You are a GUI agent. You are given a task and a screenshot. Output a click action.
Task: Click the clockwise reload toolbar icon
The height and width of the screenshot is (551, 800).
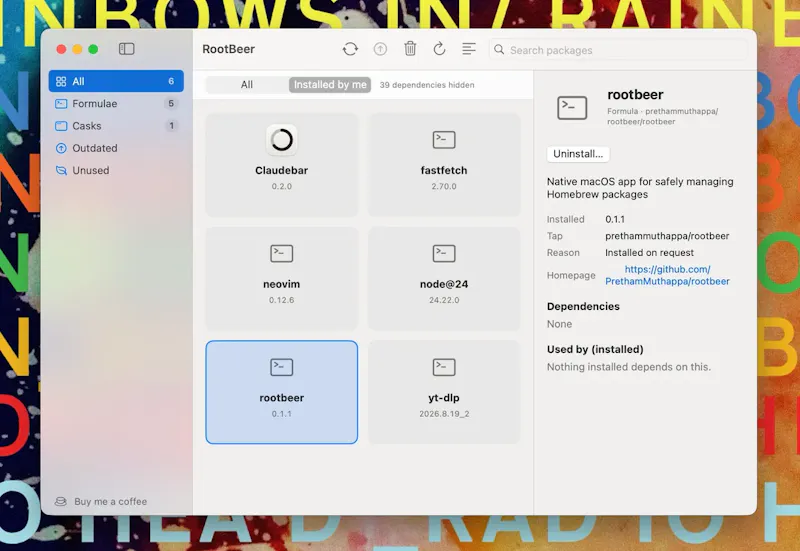pos(439,49)
